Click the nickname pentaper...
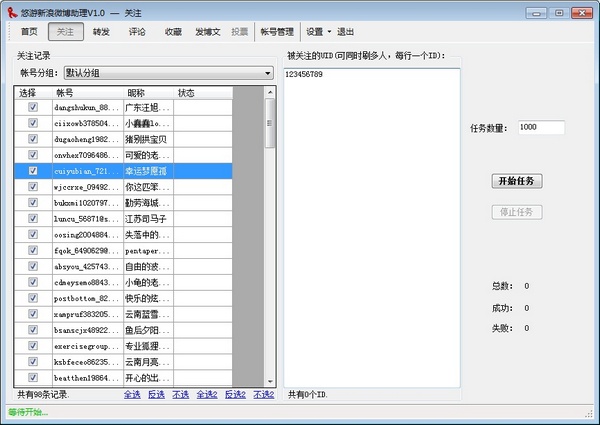Image resolution: width=600 pixels, height=425 pixels. point(148,251)
